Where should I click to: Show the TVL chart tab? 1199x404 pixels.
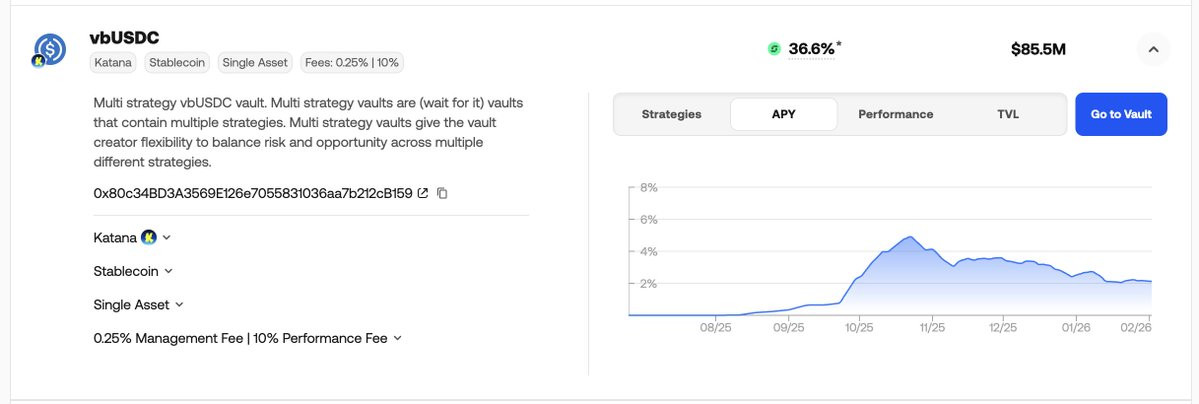(x=1008, y=114)
